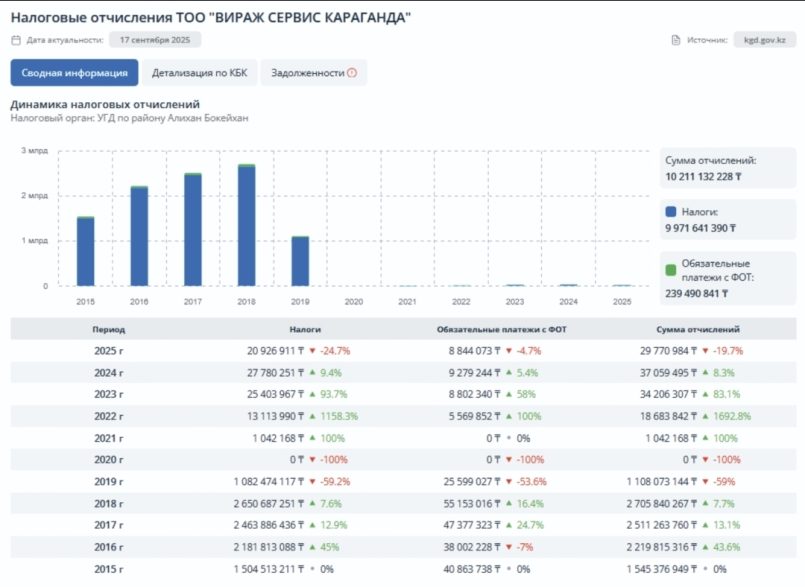The height and width of the screenshot is (587, 805).
Task: Click the warning icon on Задолженности tab
Action: [352, 73]
